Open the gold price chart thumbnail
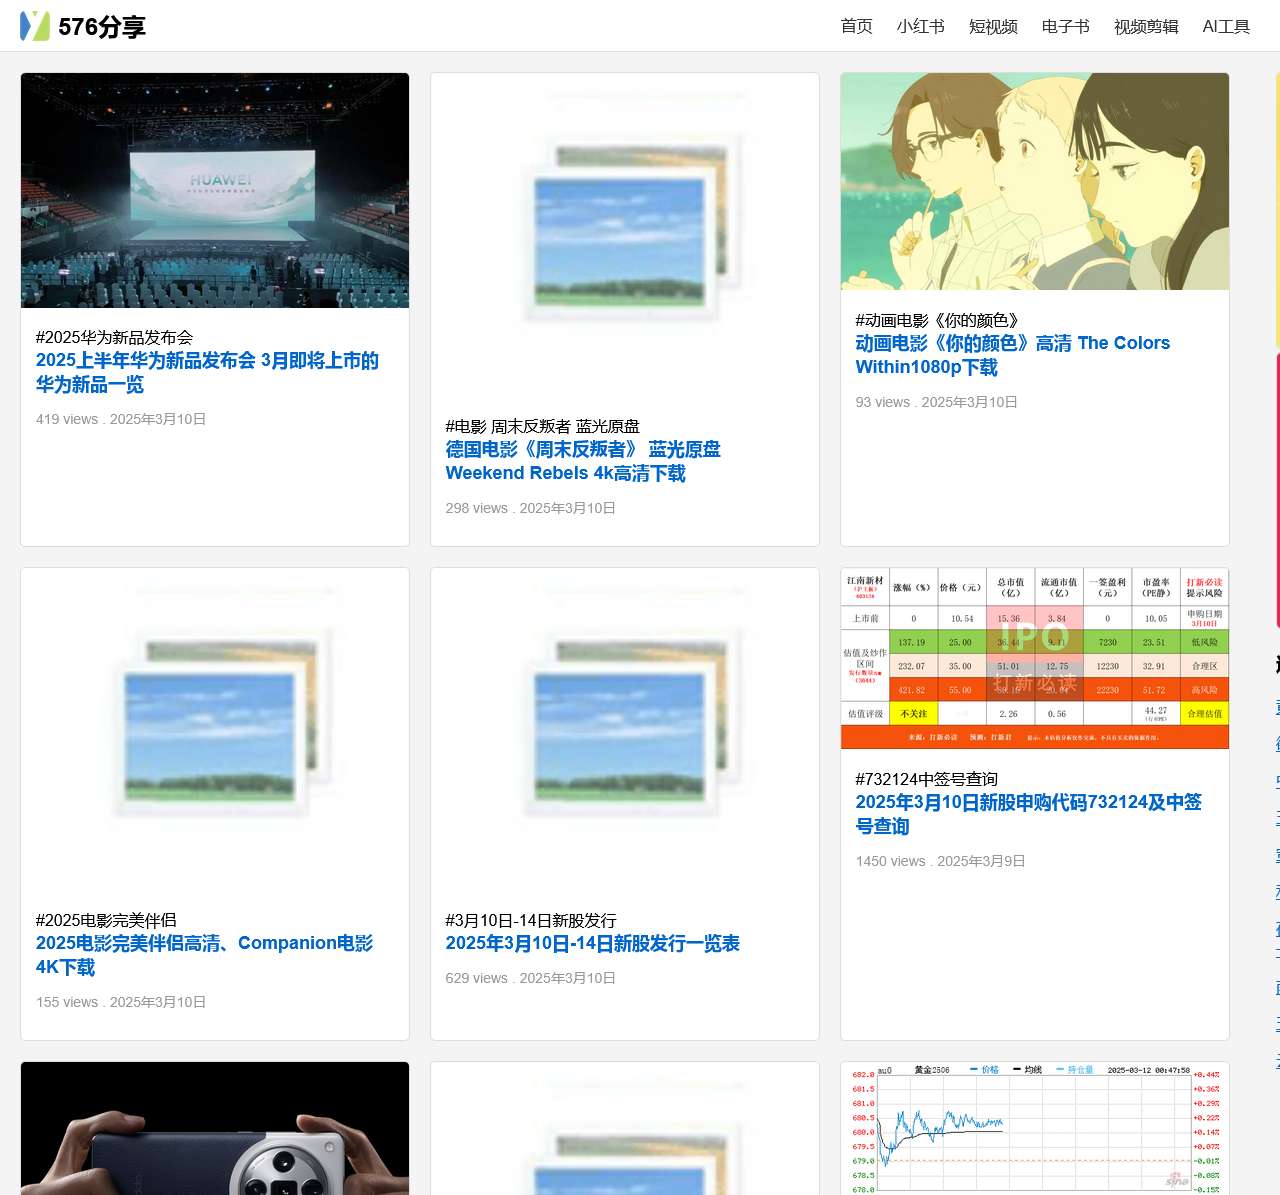1280x1195 pixels. tap(1035, 1128)
